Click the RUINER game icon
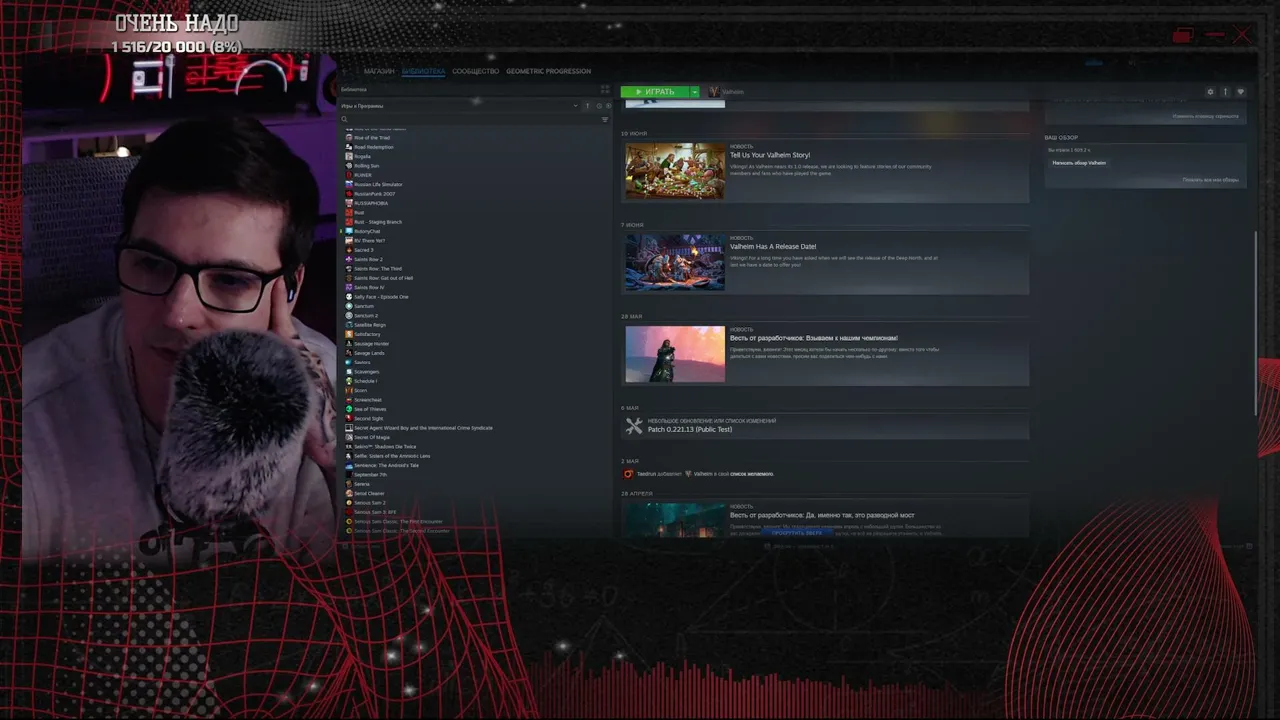1280x720 pixels. pyautogui.click(x=349, y=175)
